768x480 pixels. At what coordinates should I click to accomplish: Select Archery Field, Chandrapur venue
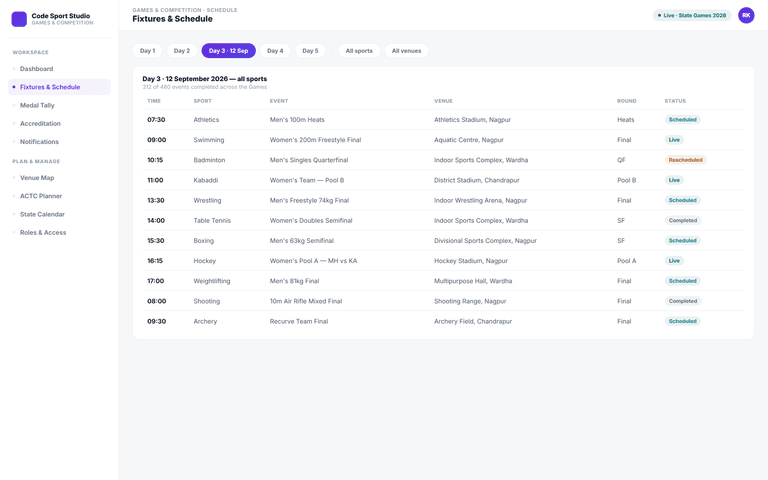(473, 321)
